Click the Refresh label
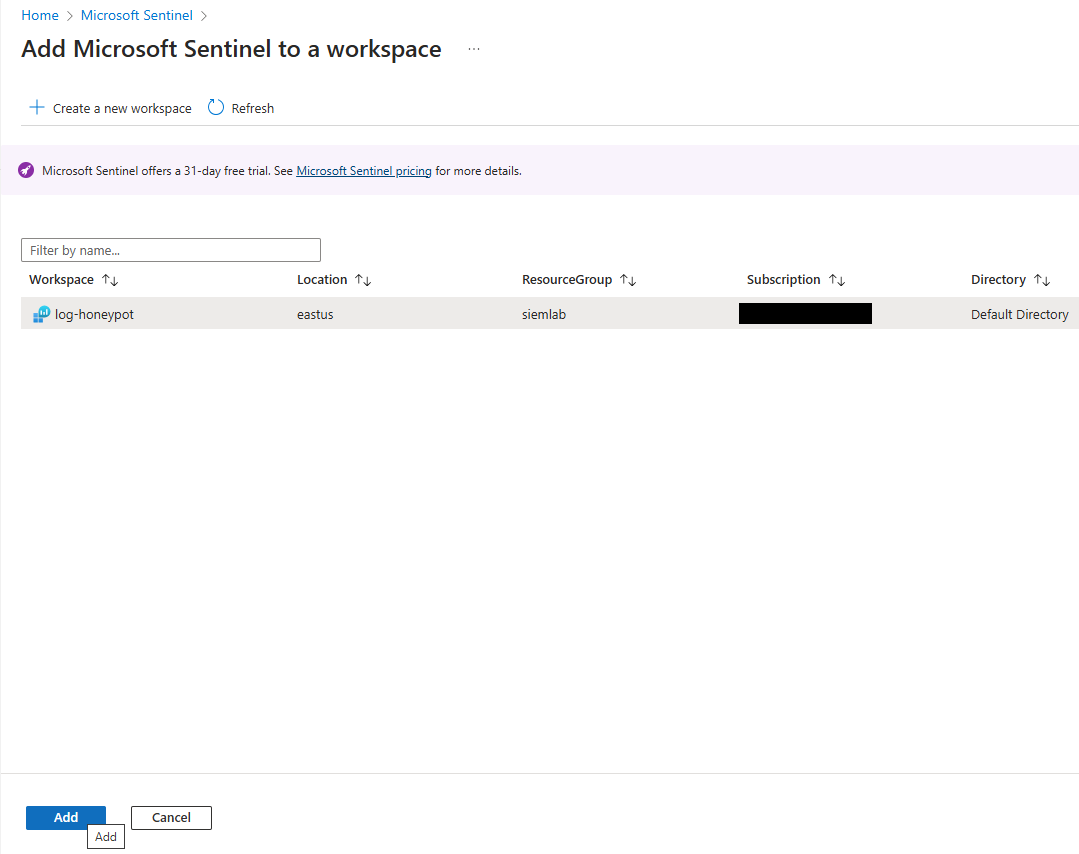Image resolution: width=1079 pixels, height=854 pixels. click(x=253, y=108)
